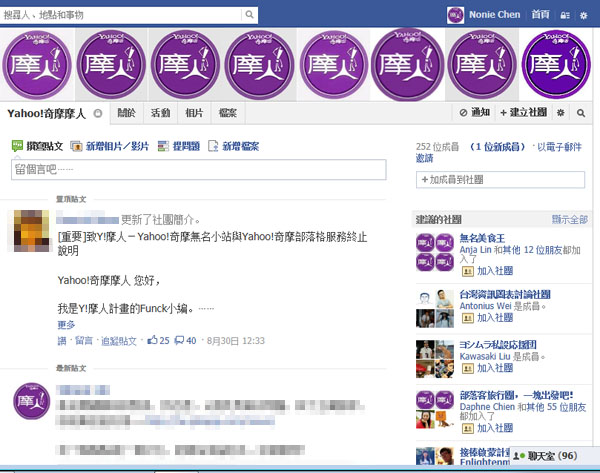Click the 撰寫貼文 text label
Image resolution: width=600 pixels, height=473 pixels.
[45, 146]
